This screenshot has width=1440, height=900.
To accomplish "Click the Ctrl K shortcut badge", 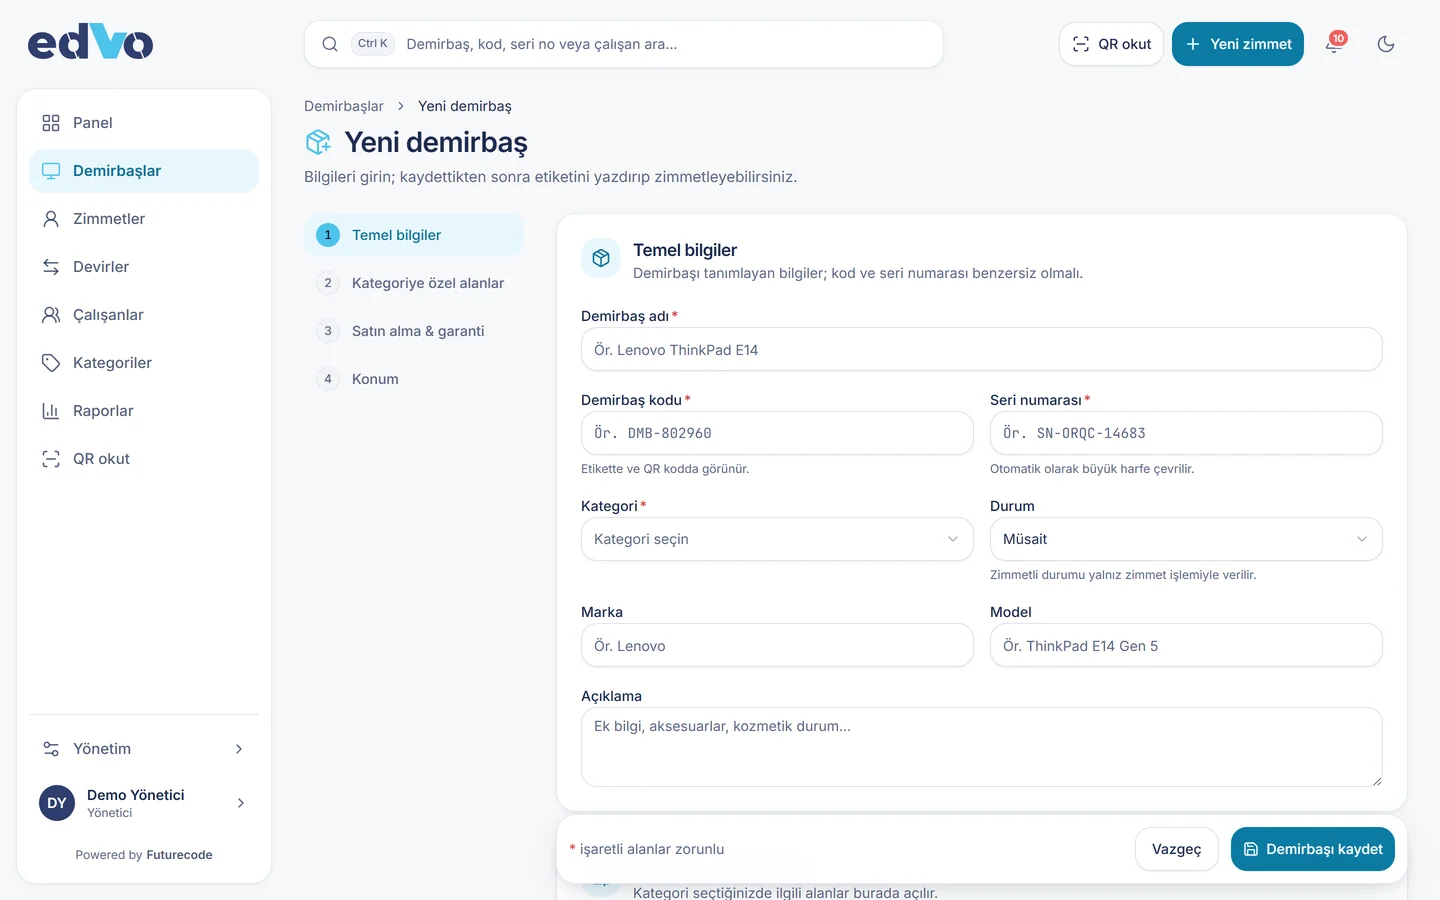I will point(373,44).
